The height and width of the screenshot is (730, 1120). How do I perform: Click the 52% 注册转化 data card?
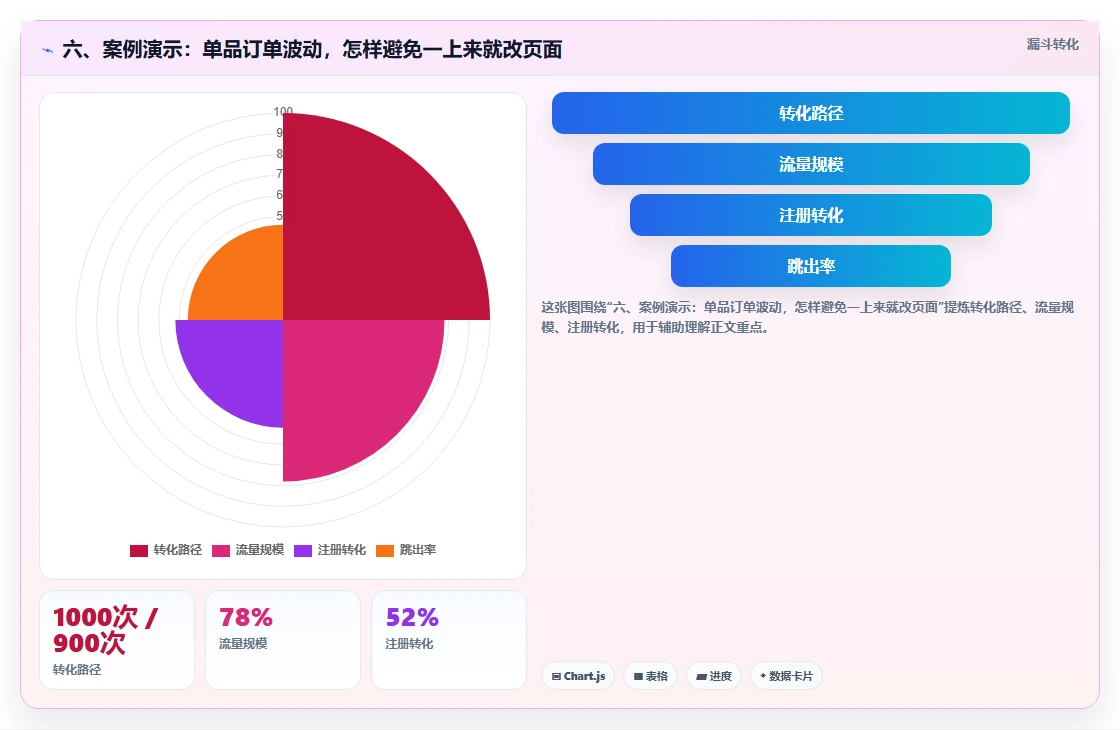(x=449, y=640)
